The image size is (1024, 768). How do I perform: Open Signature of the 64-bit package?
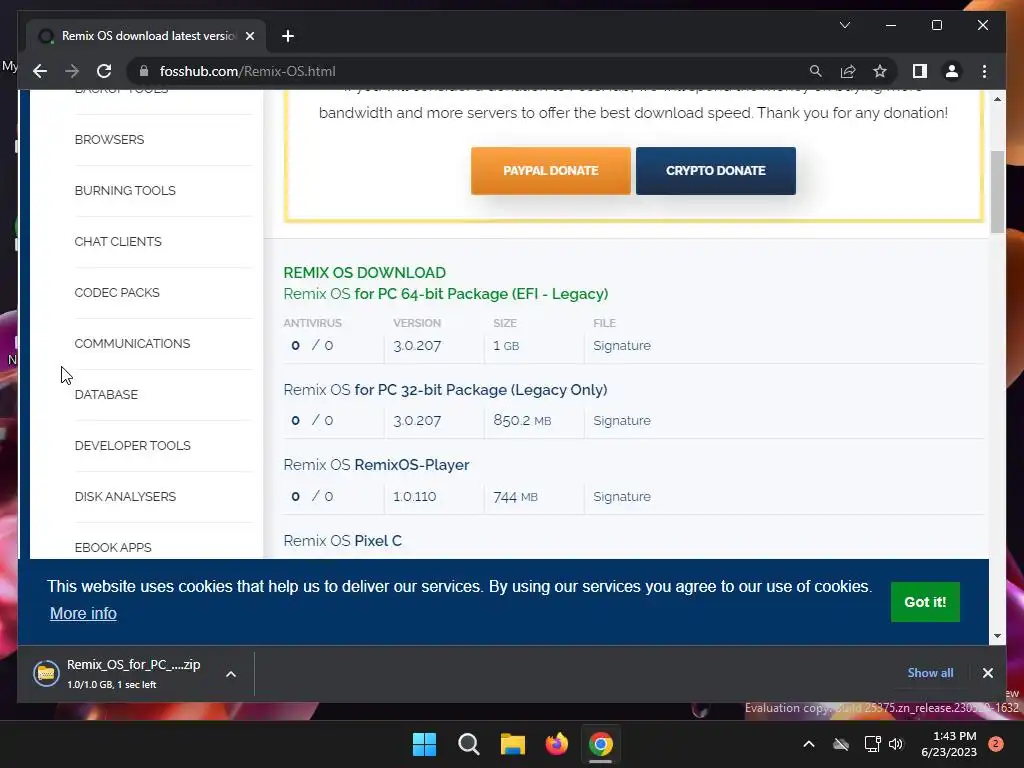622,345
